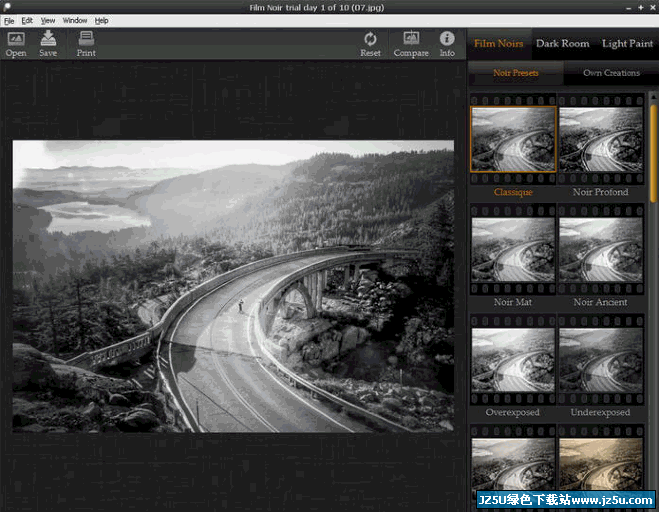
Task: Click the application icon in title bar
Action: (7, 7)
